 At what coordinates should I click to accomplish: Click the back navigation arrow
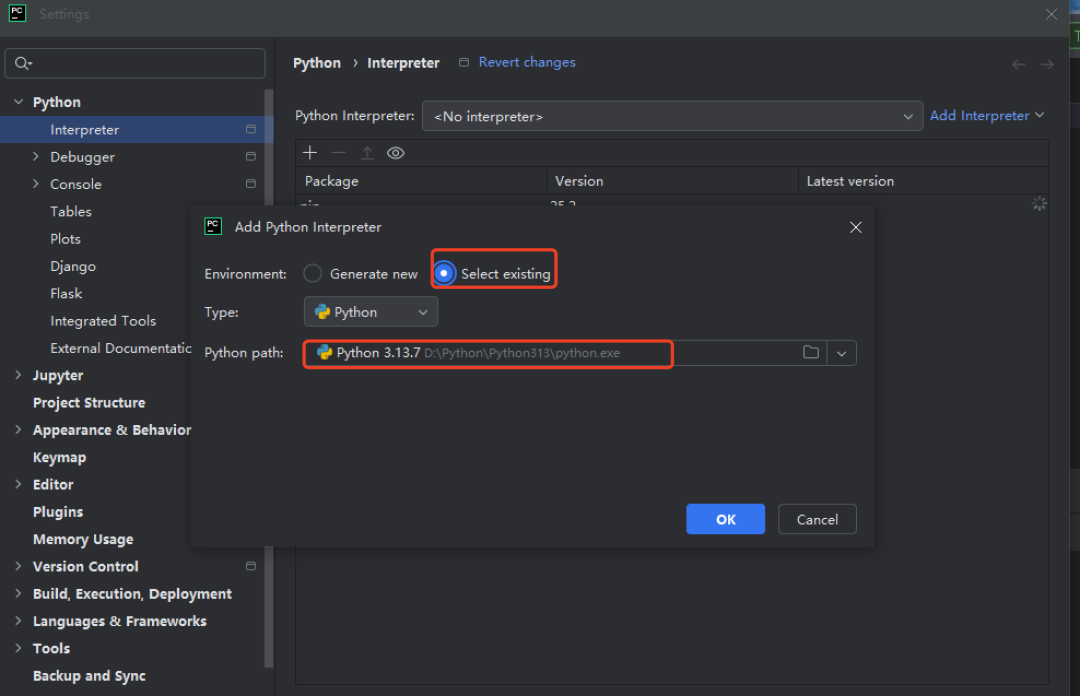click(x=1019, y=64)
